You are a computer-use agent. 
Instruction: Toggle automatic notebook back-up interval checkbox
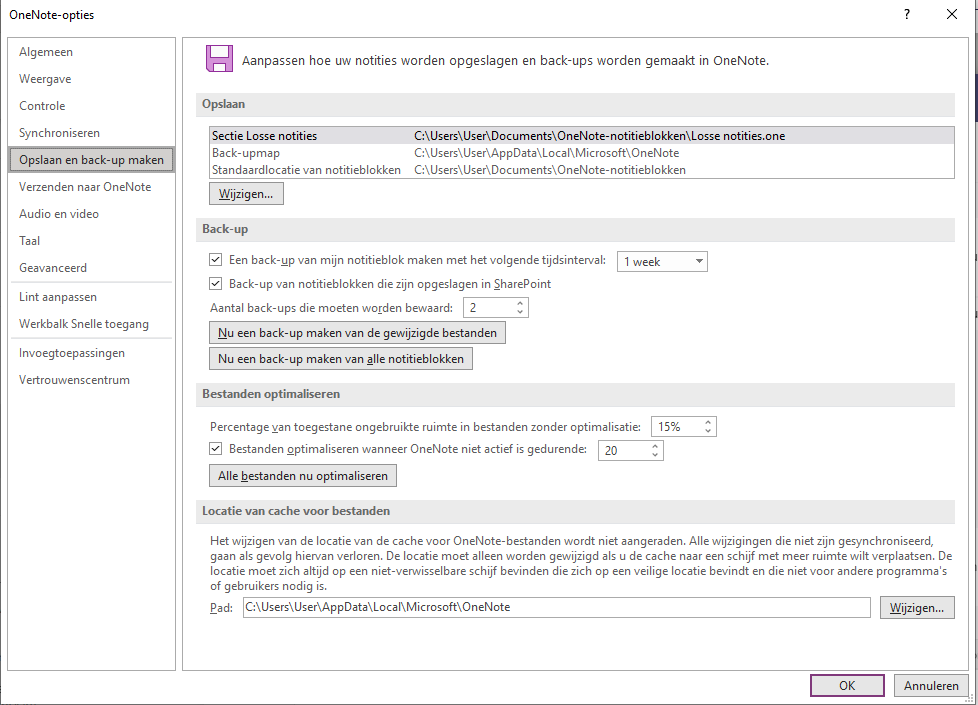[x=216, y=260]
